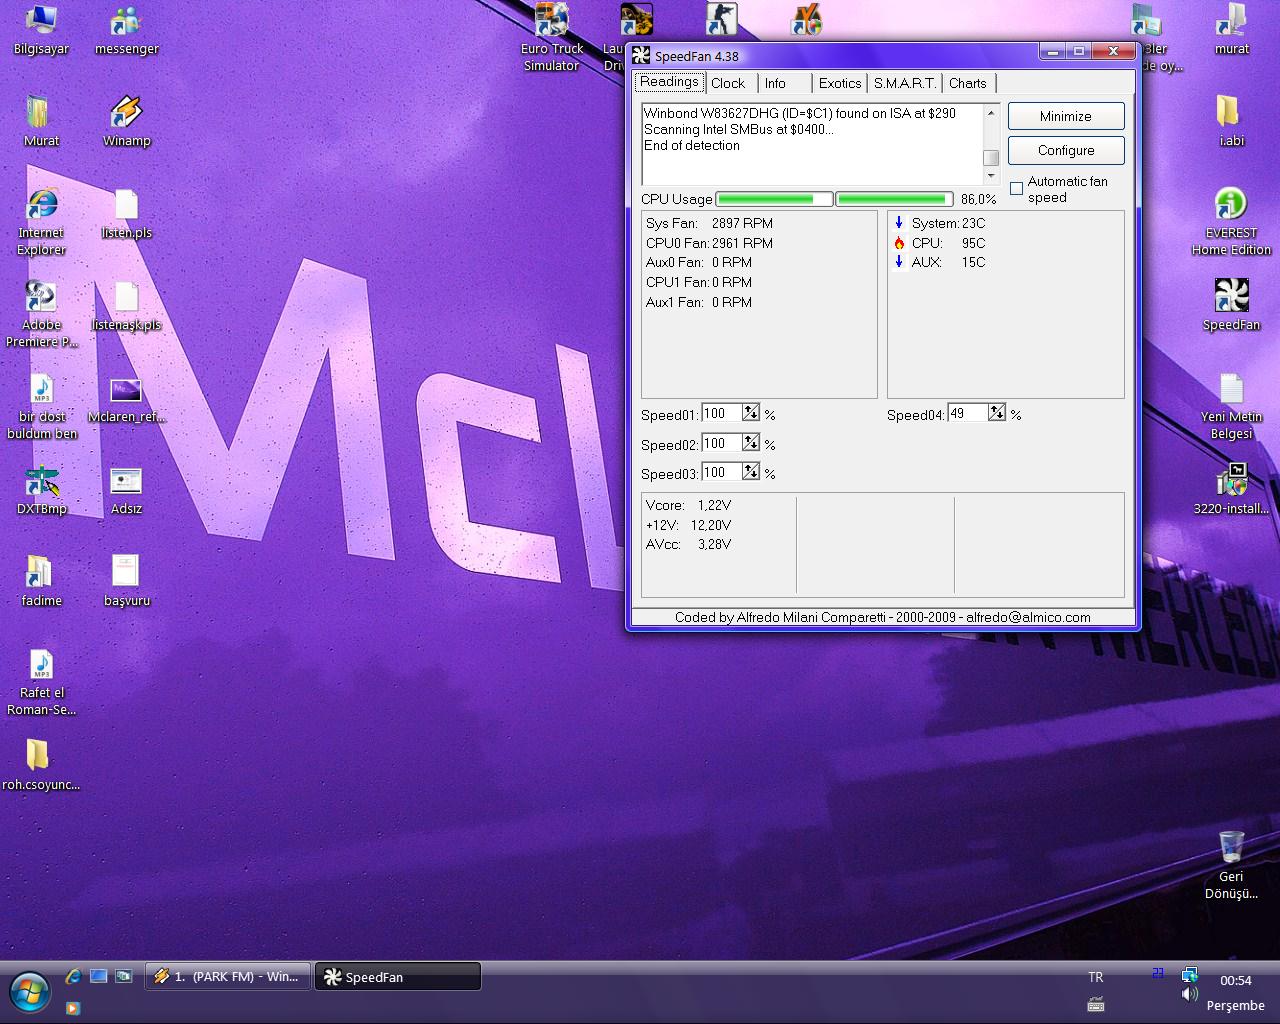Click the Vcore 1,22V reading
Screen dimensions: 1280x1024
(688, 505)
